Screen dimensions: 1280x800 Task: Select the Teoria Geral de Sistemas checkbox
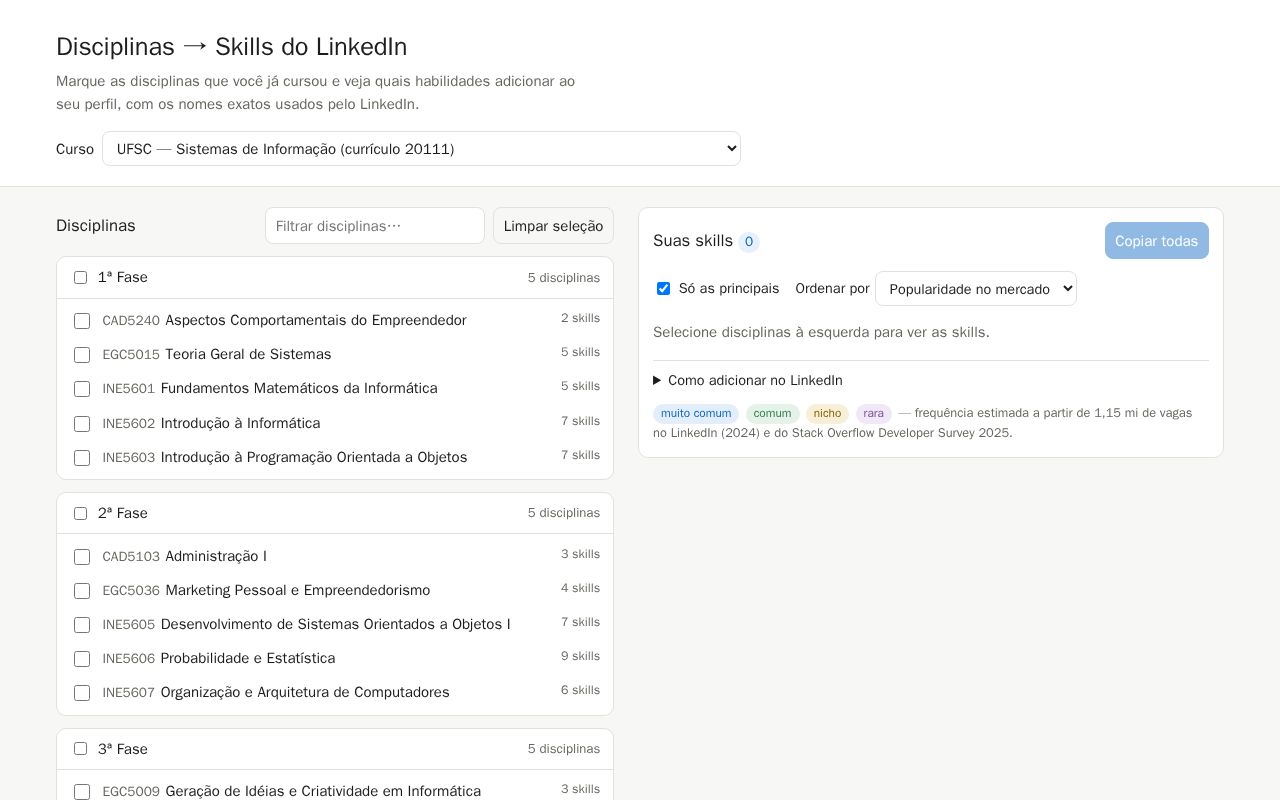click(82, 355)
